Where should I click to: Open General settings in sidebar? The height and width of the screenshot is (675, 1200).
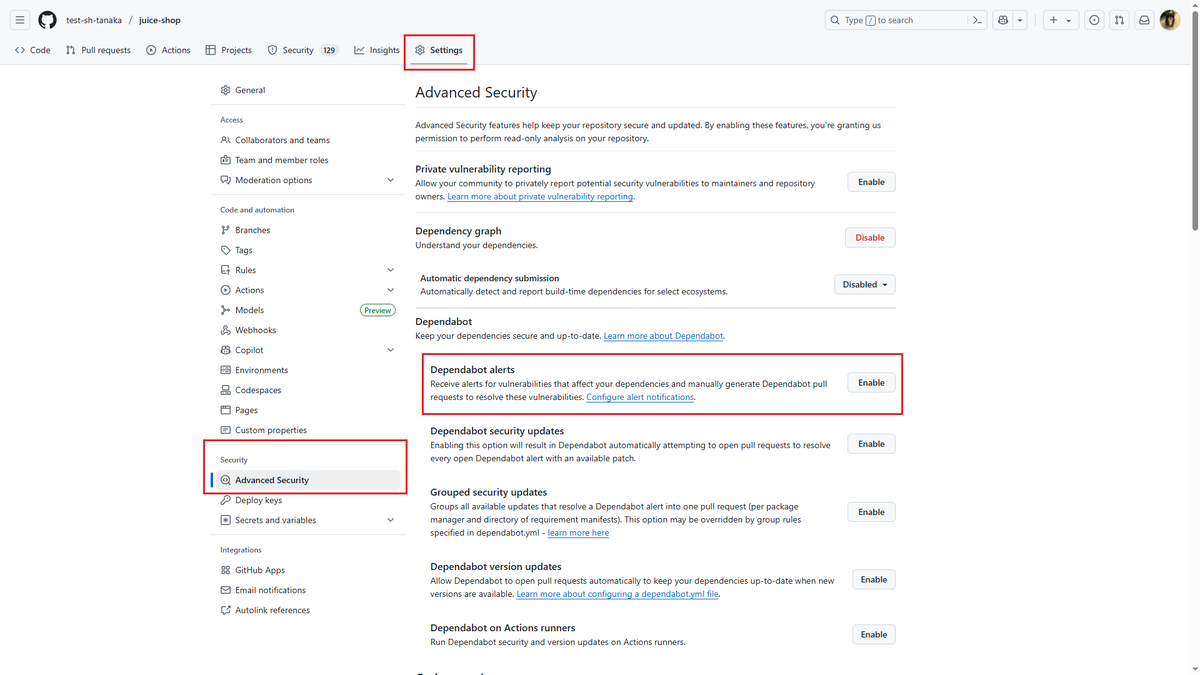click(x=307, y=90)
